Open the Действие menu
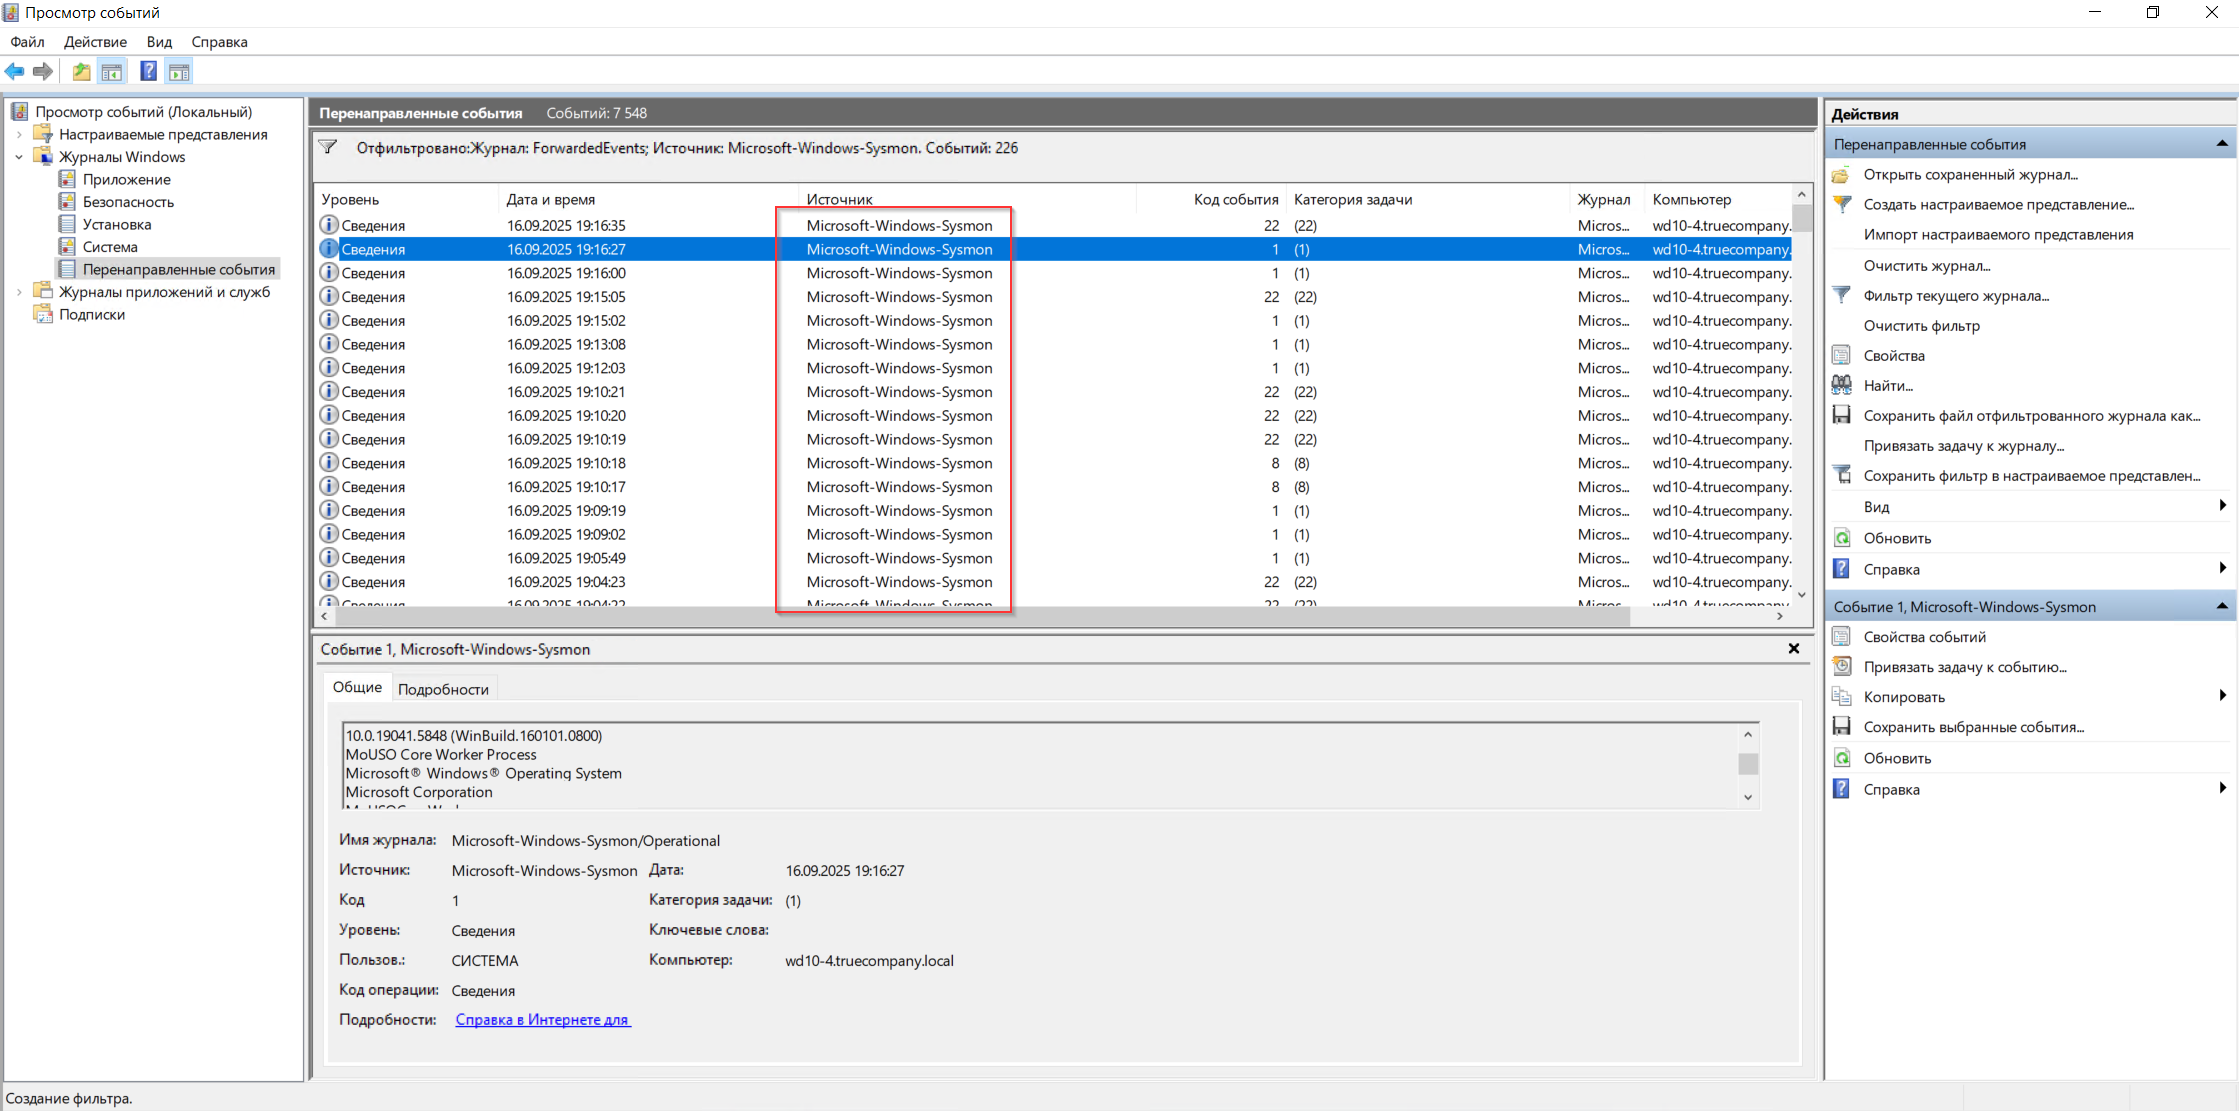2239x1111 pixels. coord(95,42)
